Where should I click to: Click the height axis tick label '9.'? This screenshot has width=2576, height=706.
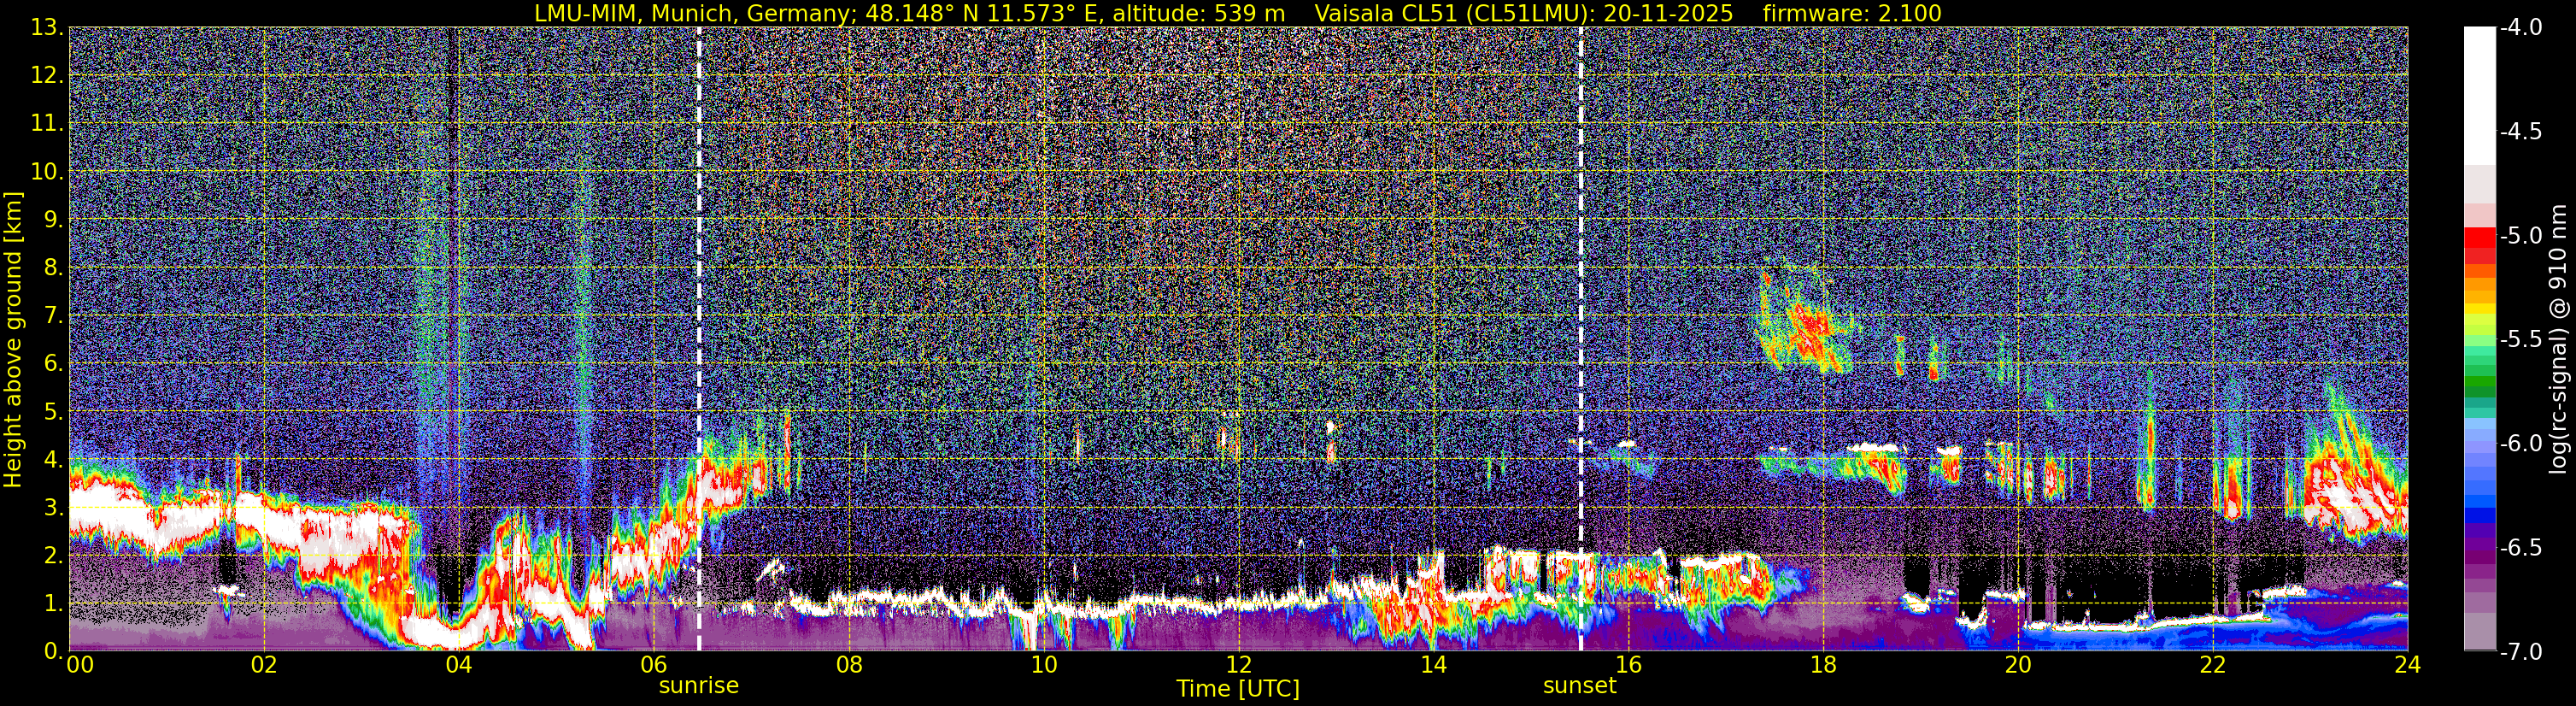[x=54, y=219]
